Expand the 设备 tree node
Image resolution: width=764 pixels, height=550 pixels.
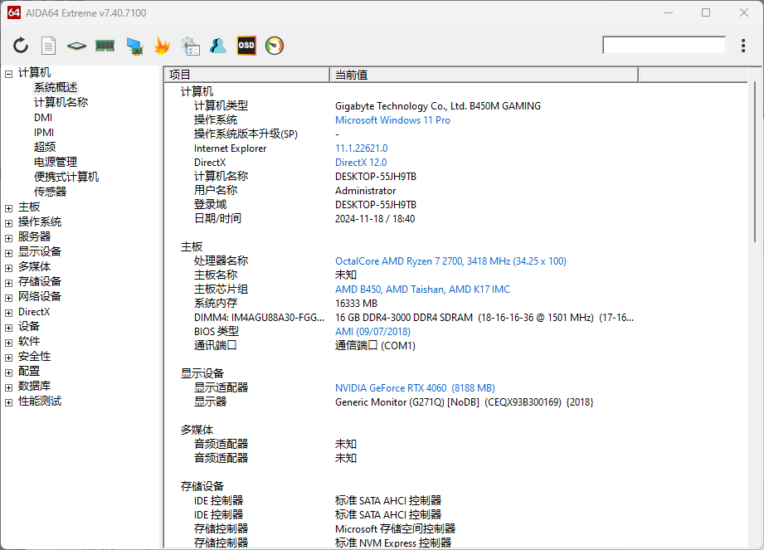9,328
